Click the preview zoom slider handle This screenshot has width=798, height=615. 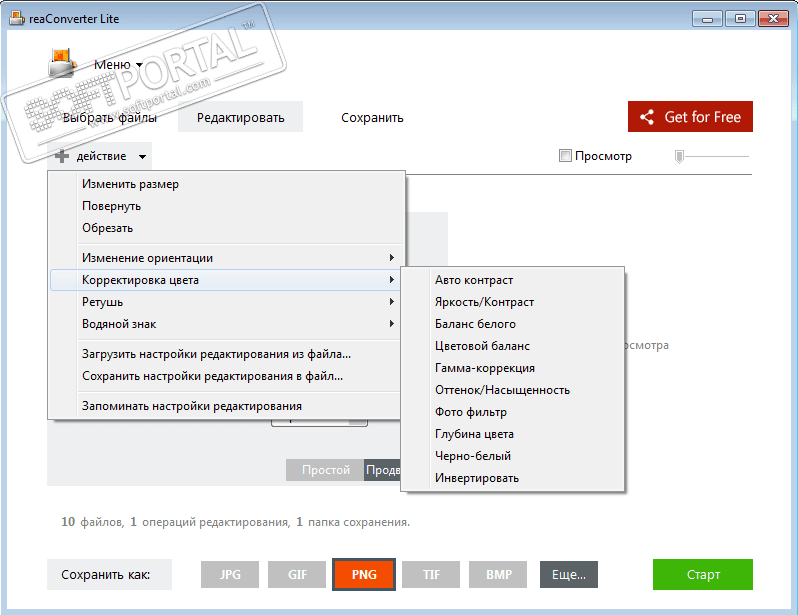(x=679, y=157)
